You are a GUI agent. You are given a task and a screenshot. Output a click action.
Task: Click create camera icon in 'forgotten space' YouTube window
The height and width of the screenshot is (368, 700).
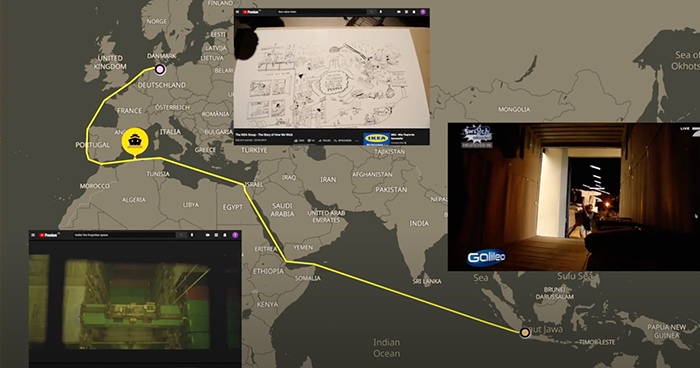208,235
